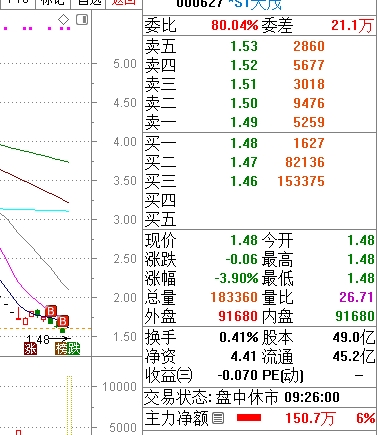Screen dimensions: 377x435
Task: Click the 现价 value 1.48
Action: point(244,240)
